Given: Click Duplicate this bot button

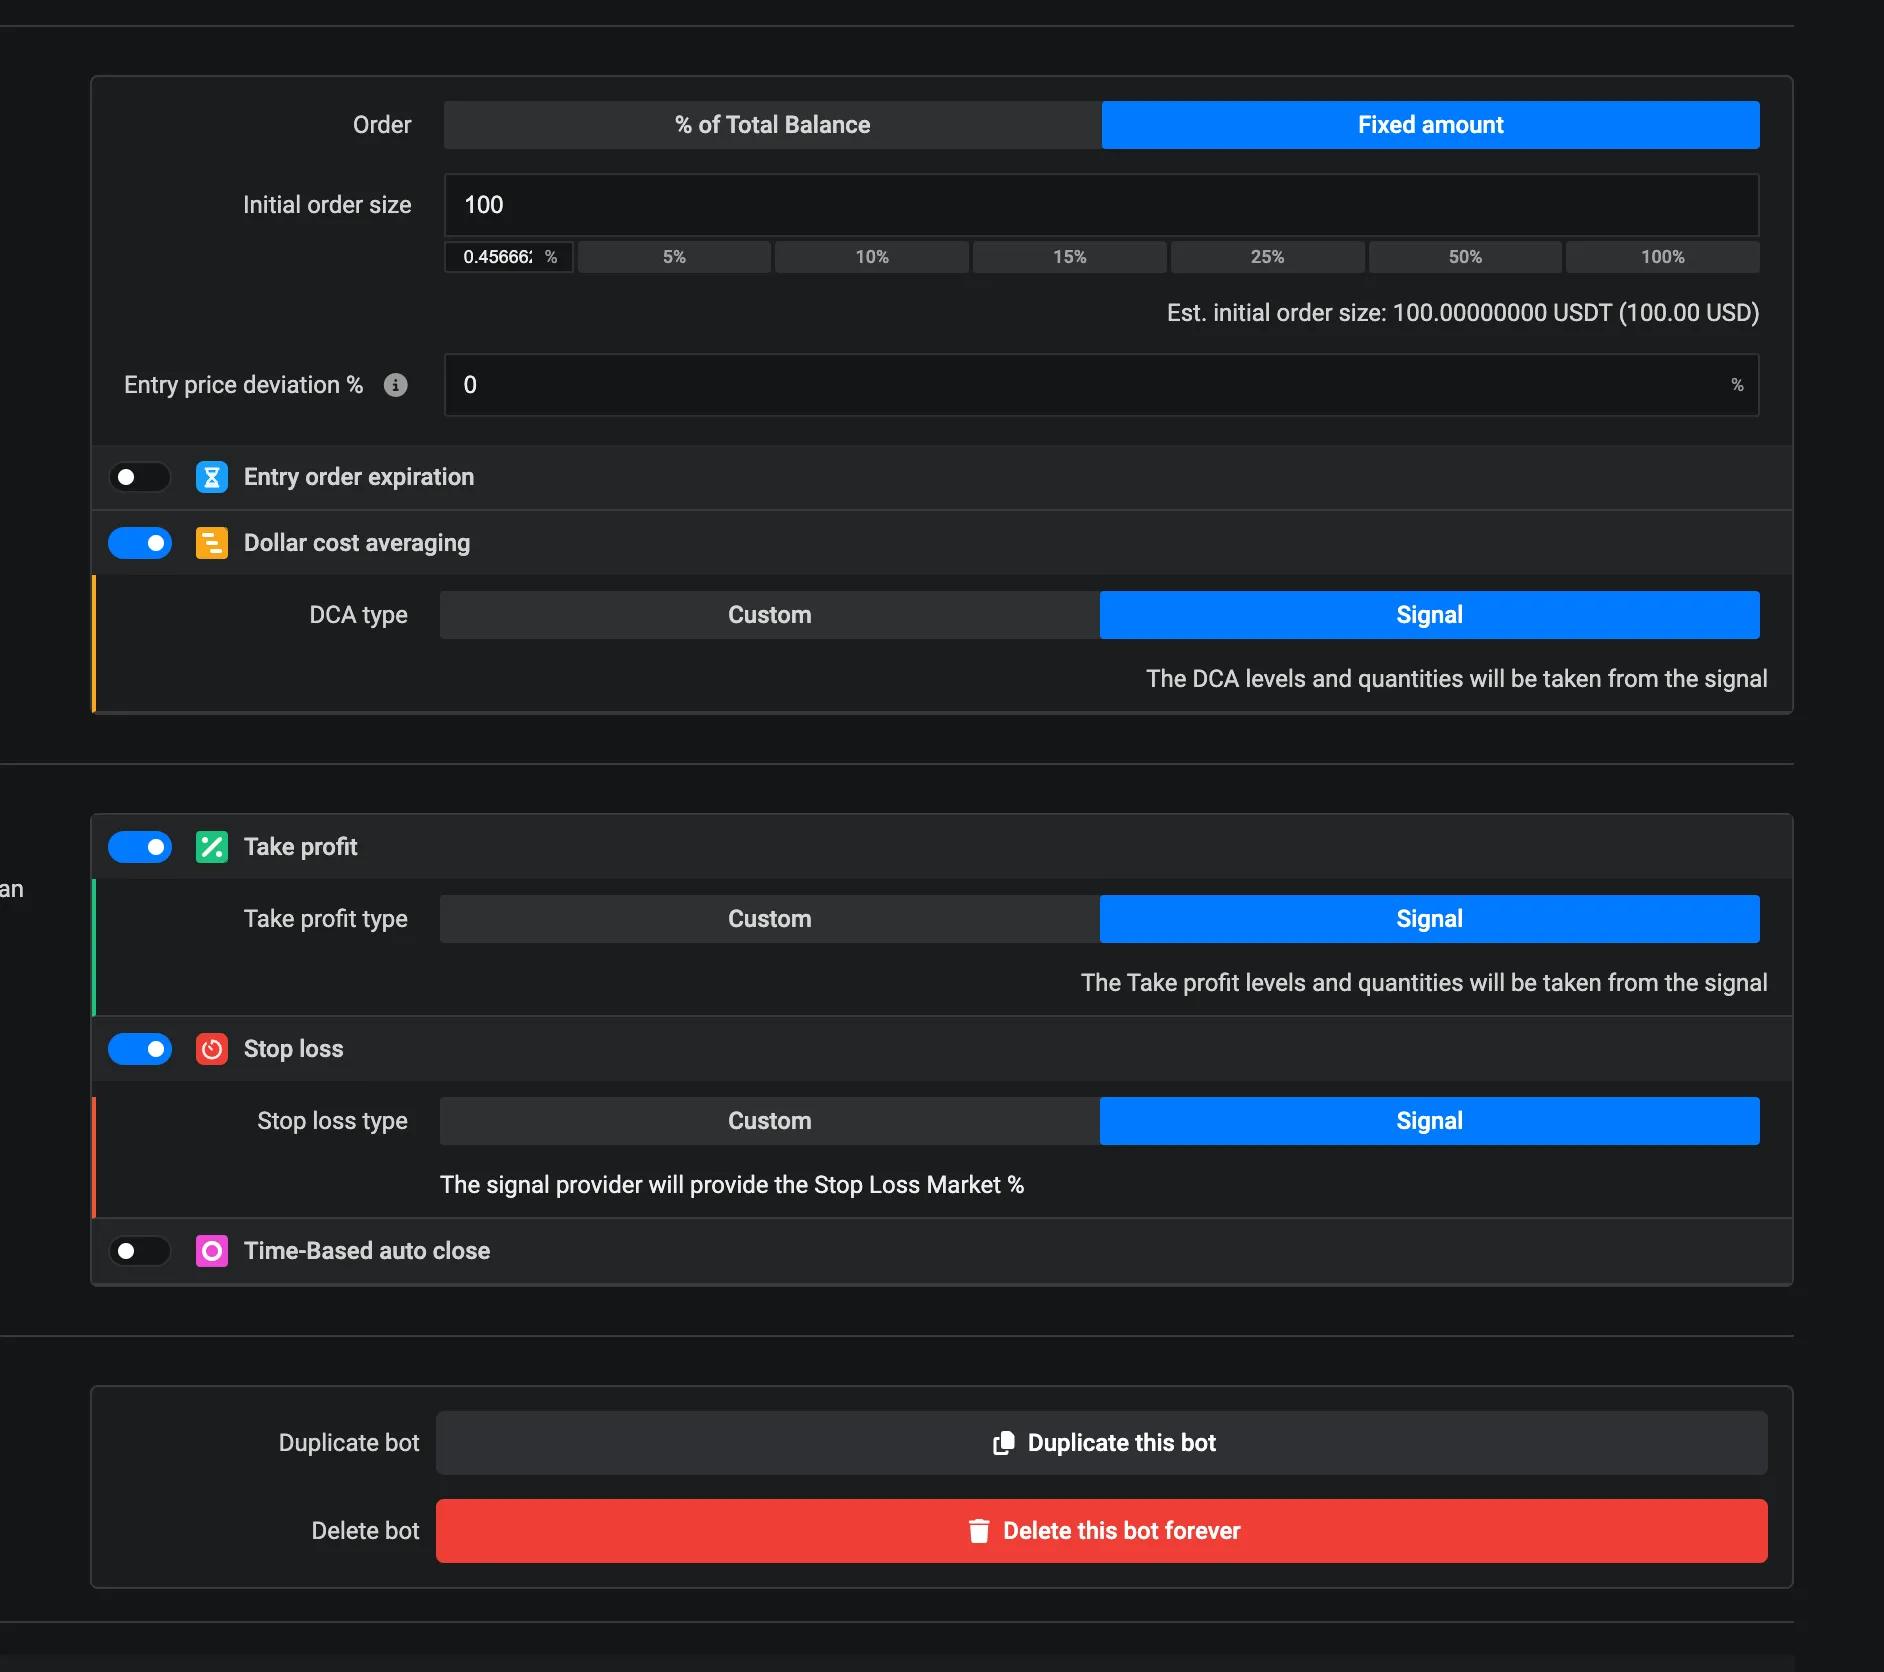Looking at the screenshot, I should (x=1101, y=1443).
